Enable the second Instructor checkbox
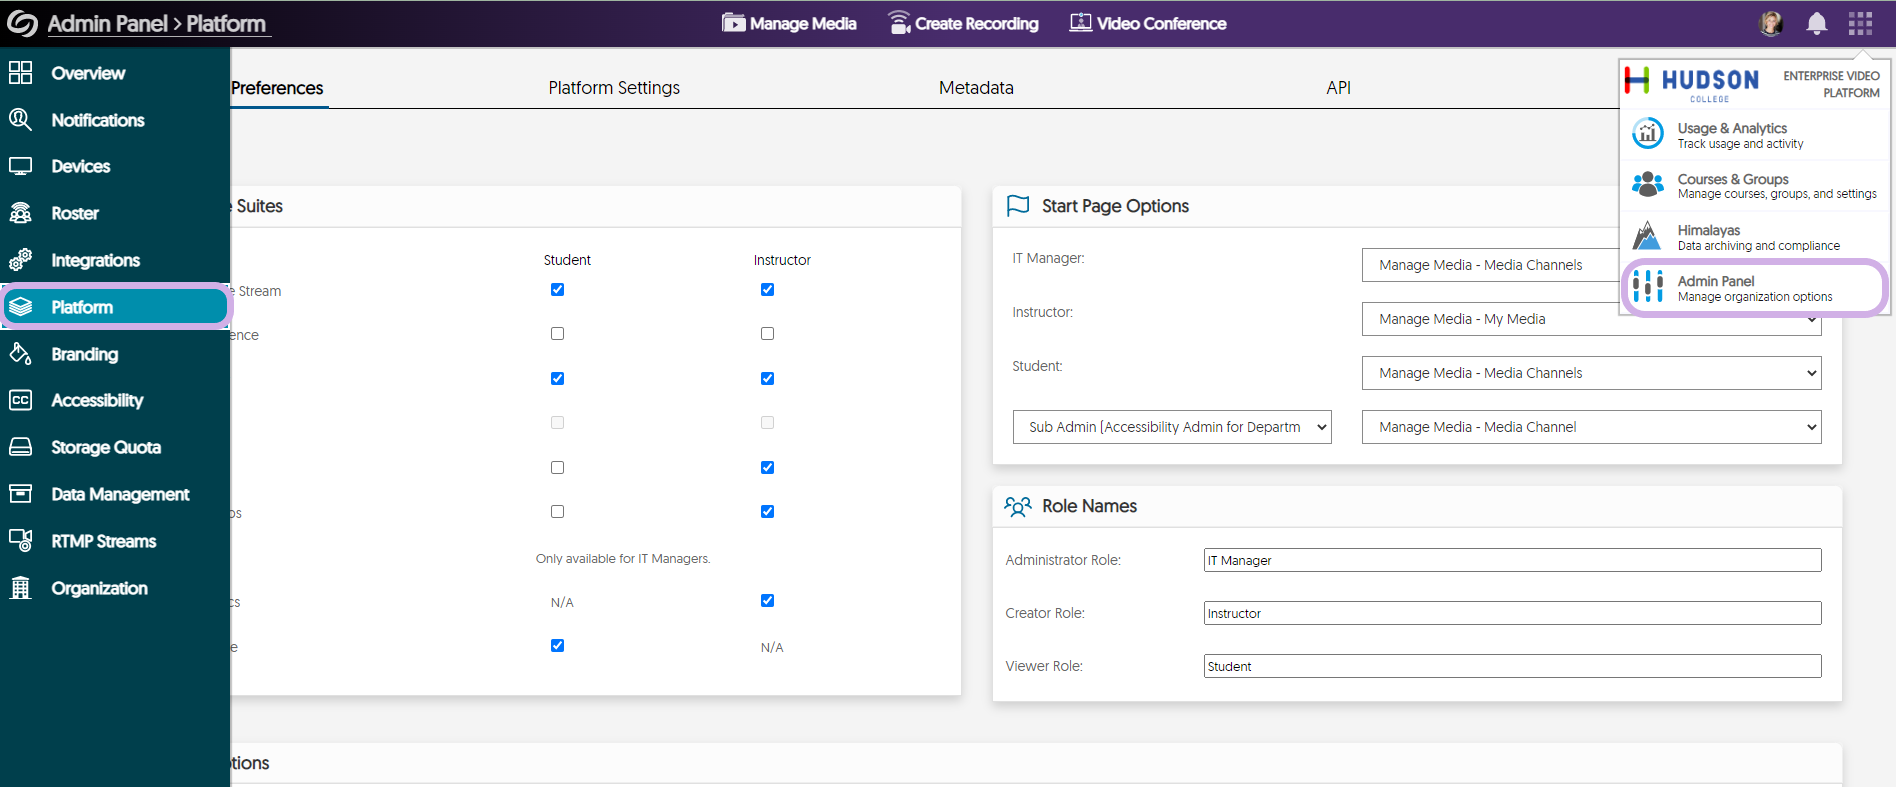 pos(767,334)
